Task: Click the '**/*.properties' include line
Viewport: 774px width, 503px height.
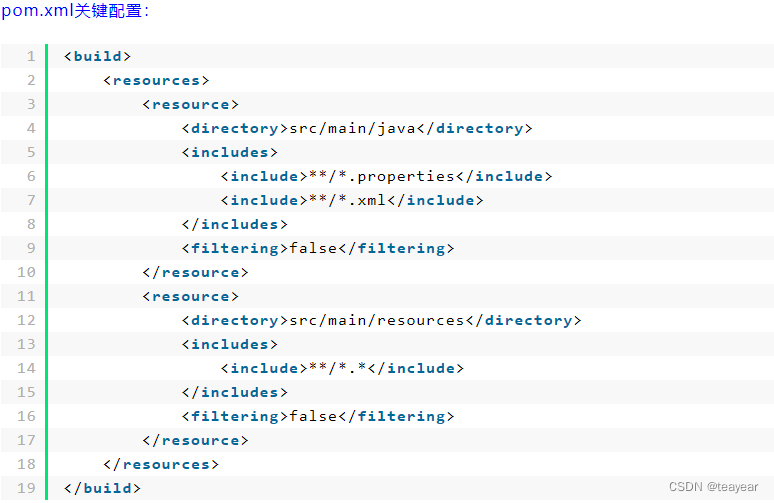Action: 386,176
